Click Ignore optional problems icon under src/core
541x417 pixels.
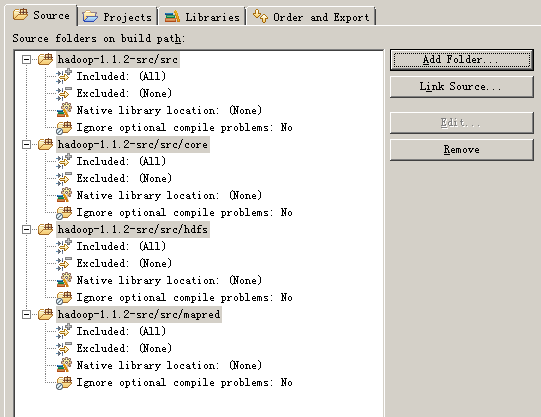click(64, 212)
